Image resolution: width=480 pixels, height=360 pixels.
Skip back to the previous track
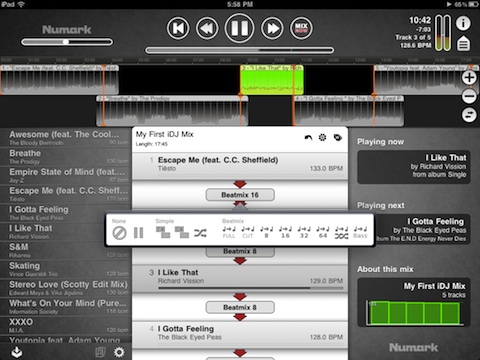pyautogui.click(x=178, y=28)
